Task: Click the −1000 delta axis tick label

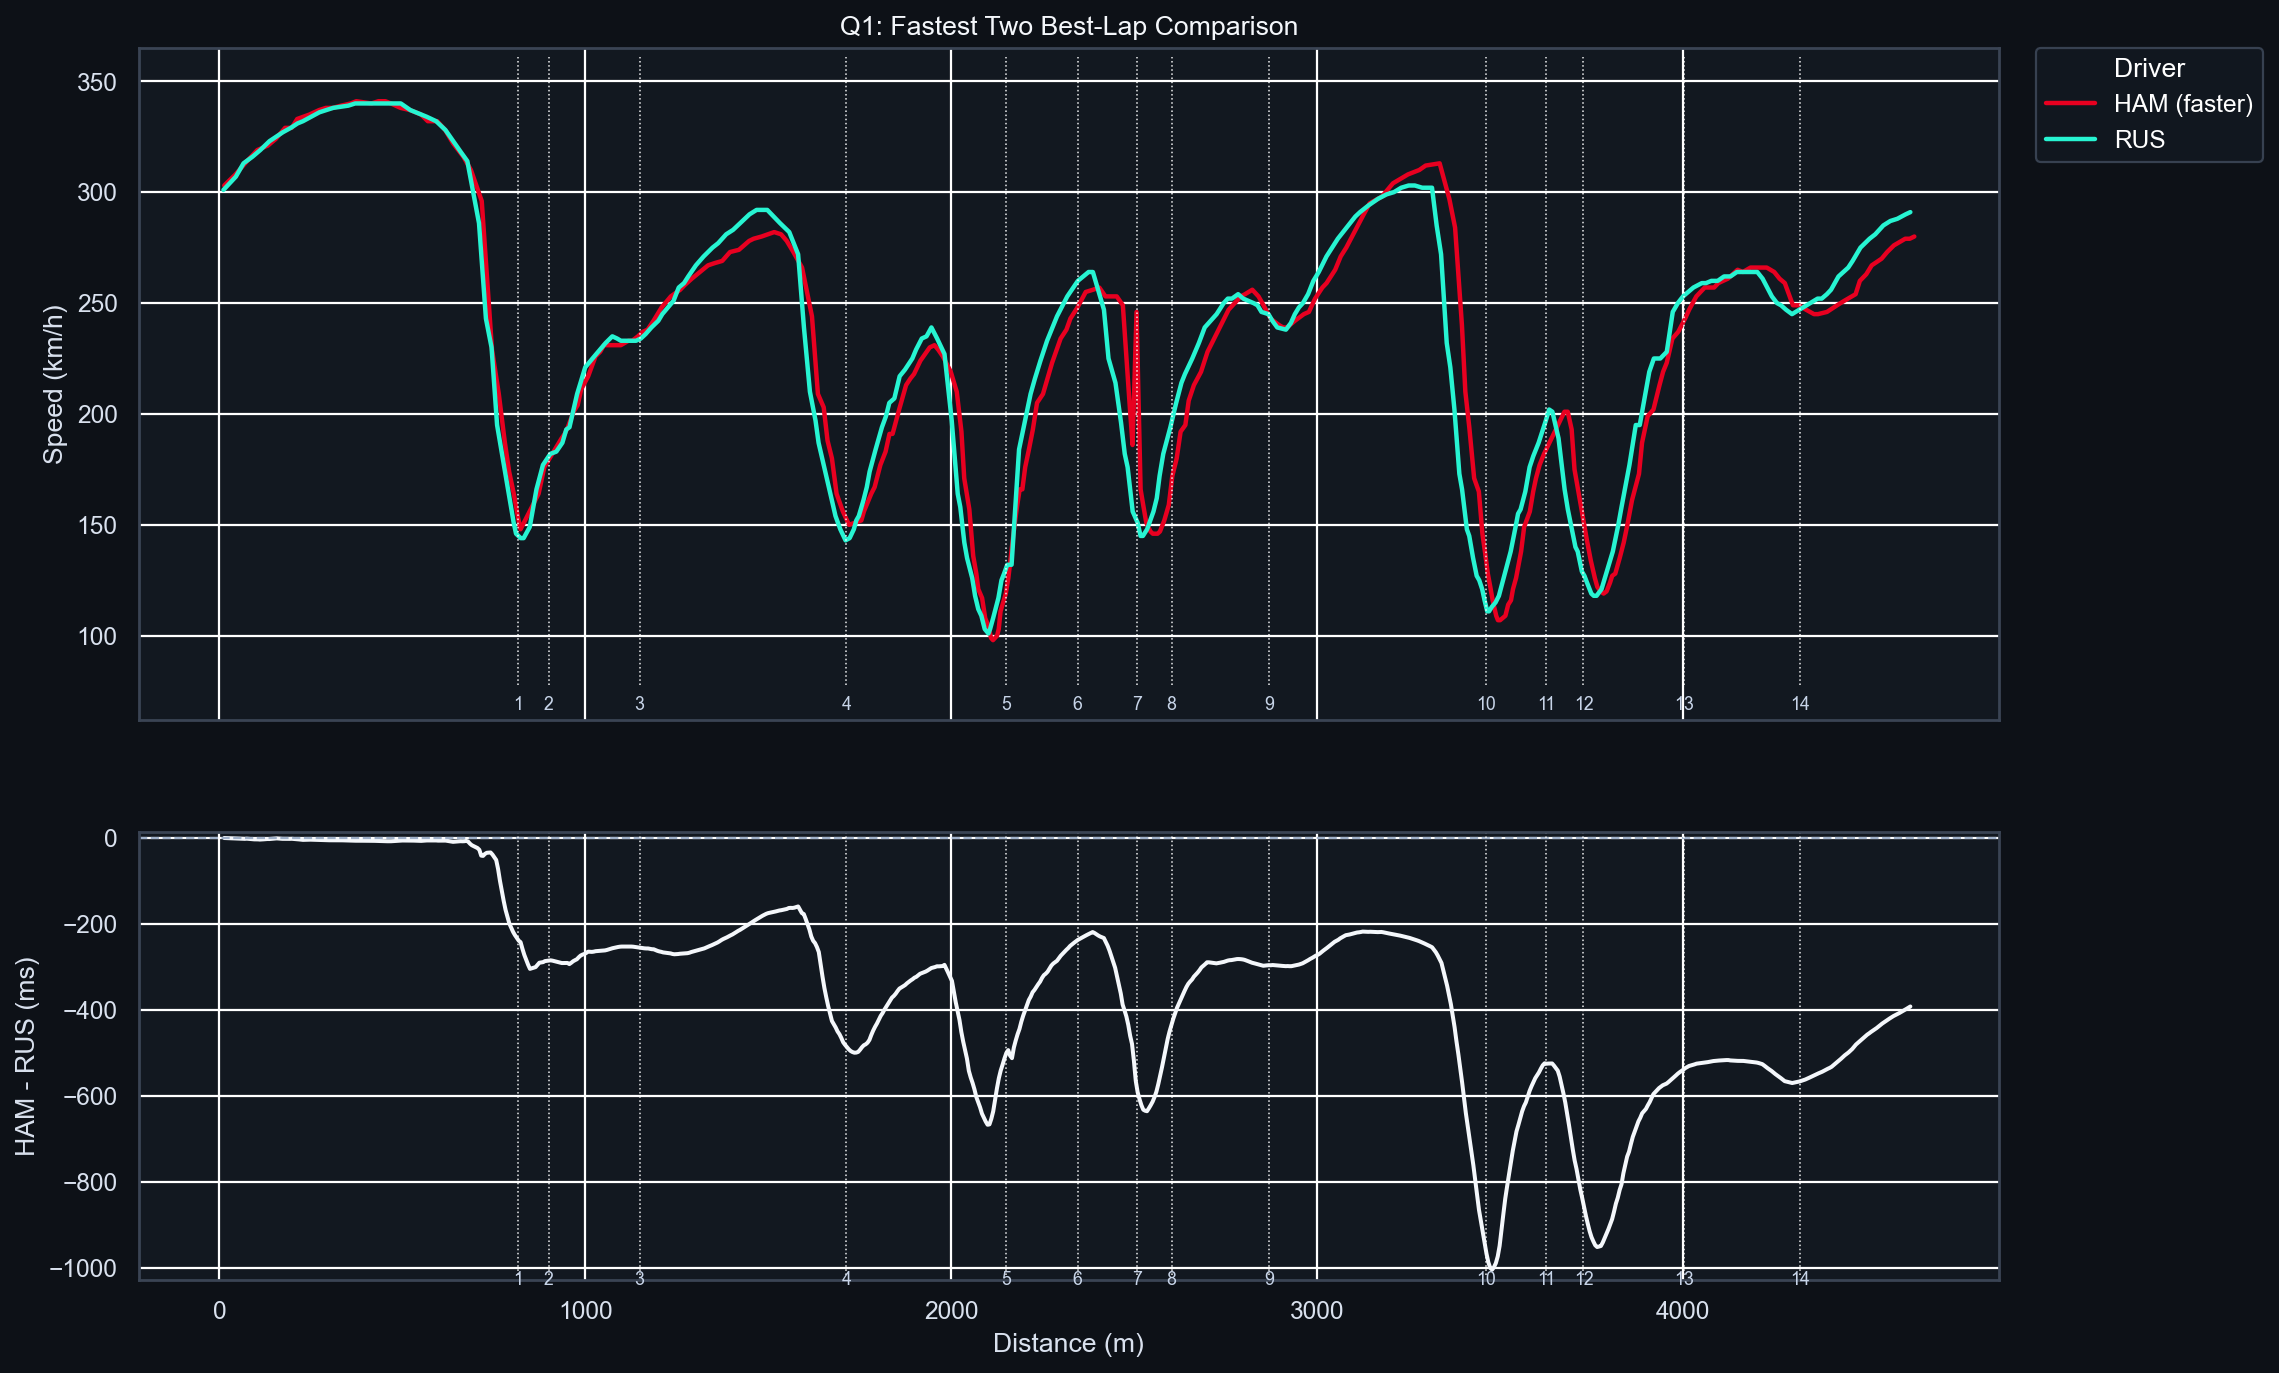Action: [83, 1269]
